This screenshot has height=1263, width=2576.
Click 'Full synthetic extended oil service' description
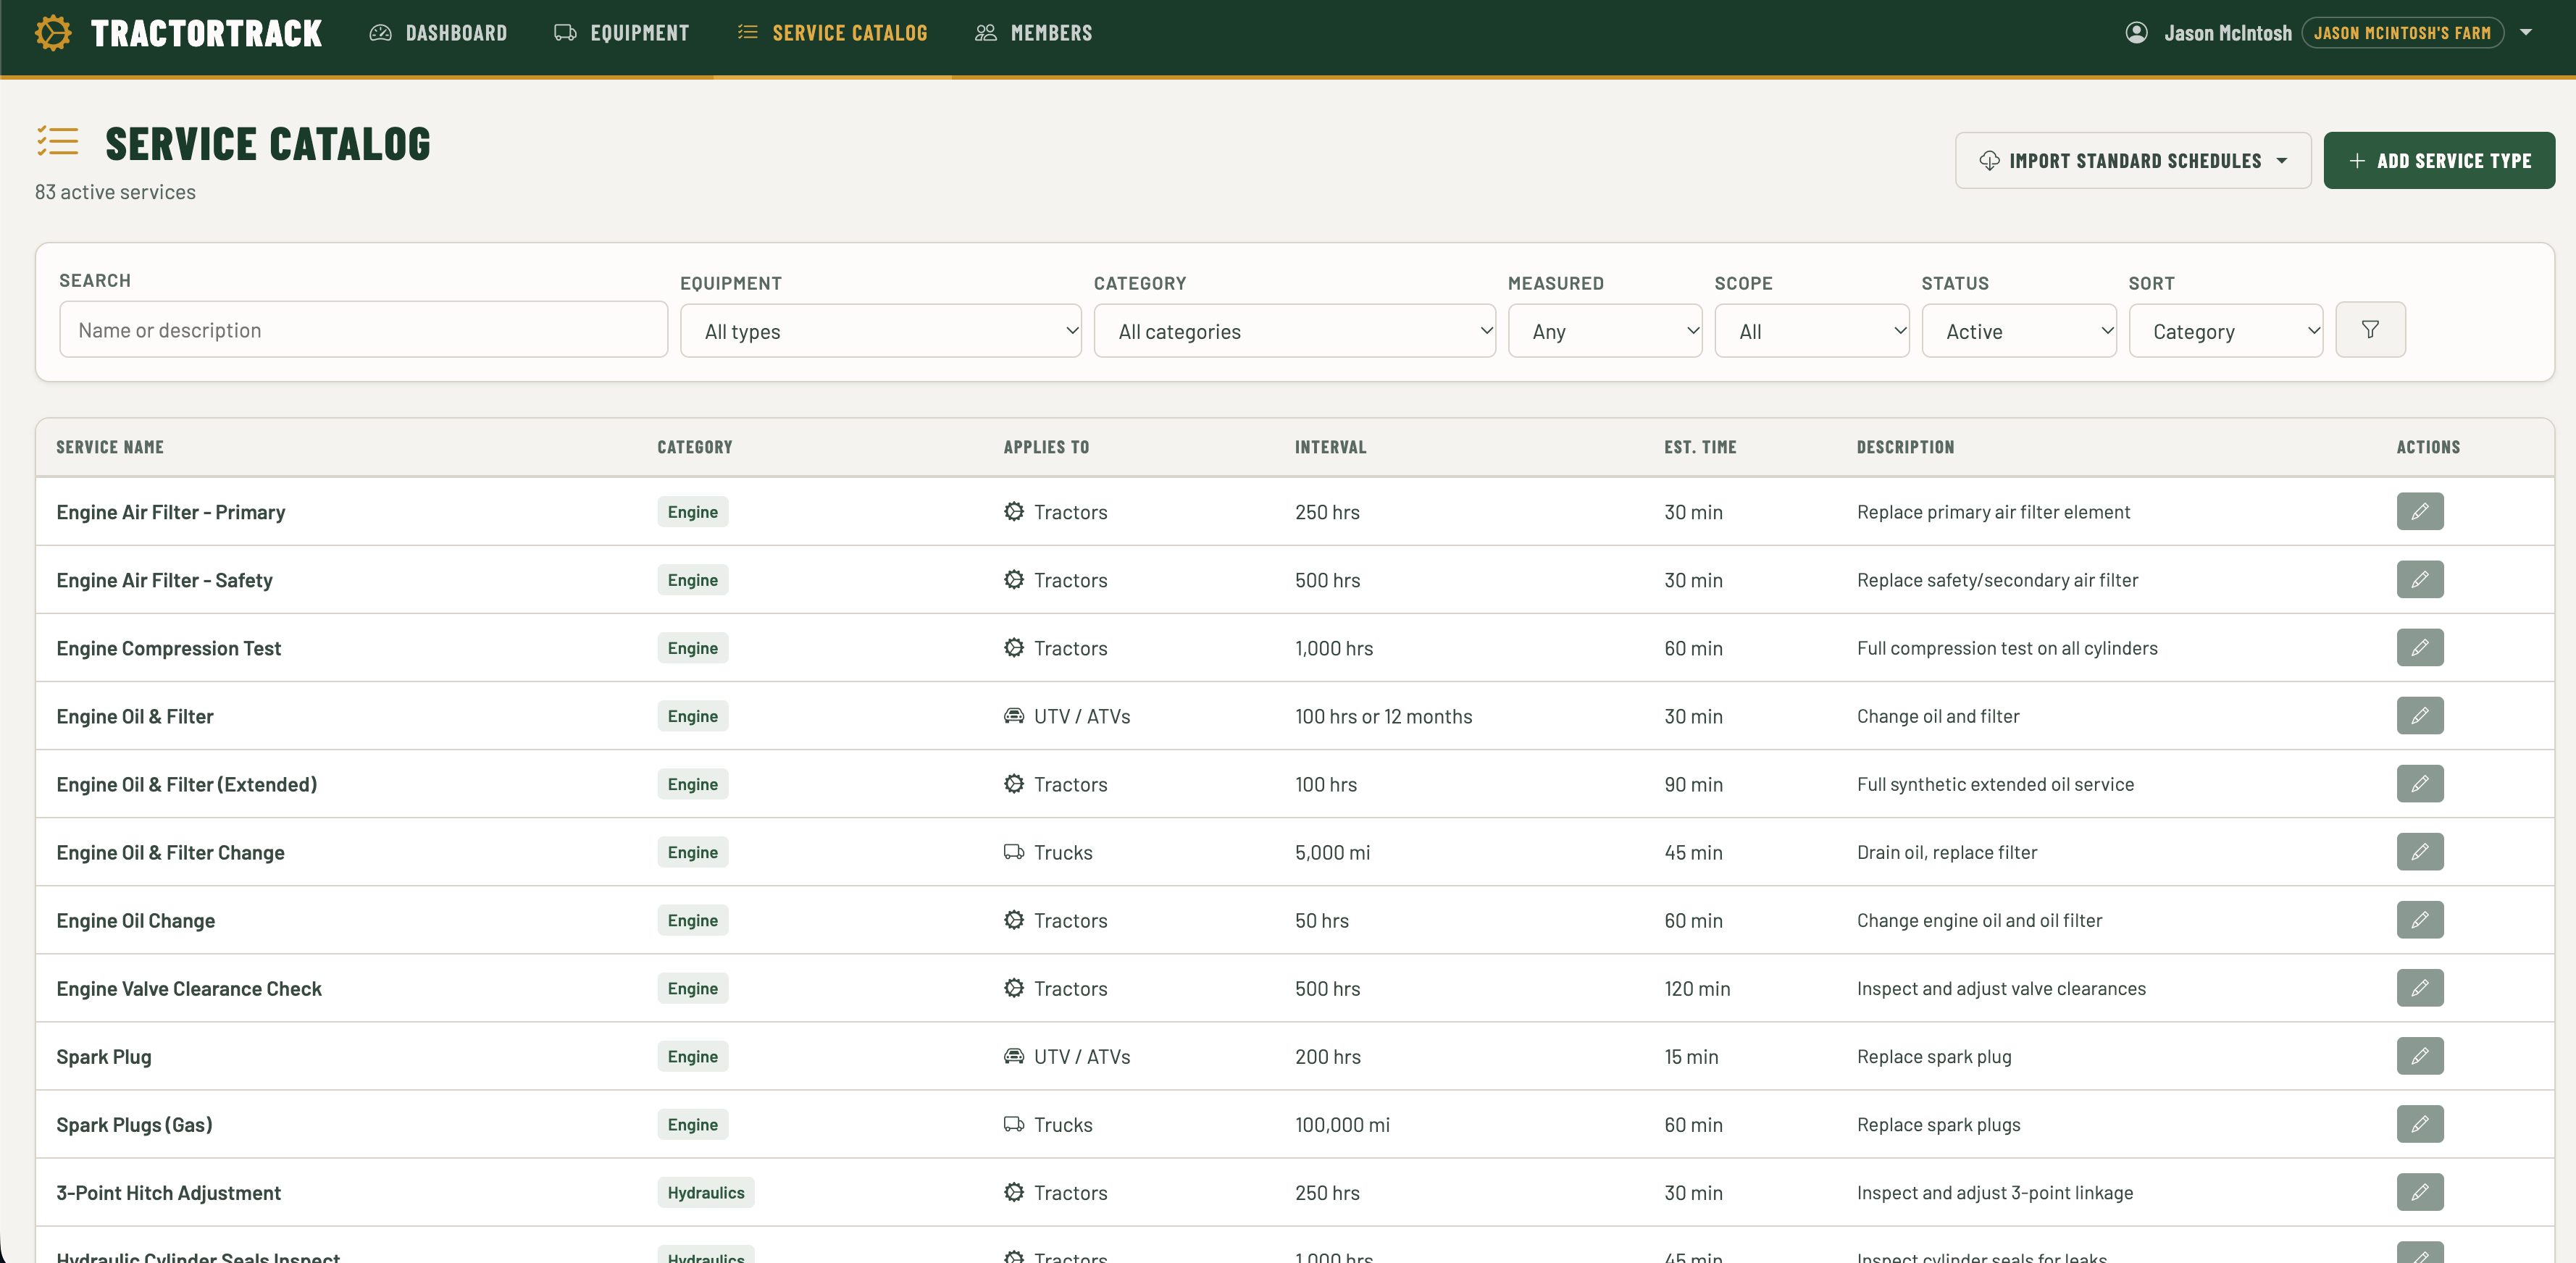click(x=1995, y=784)
